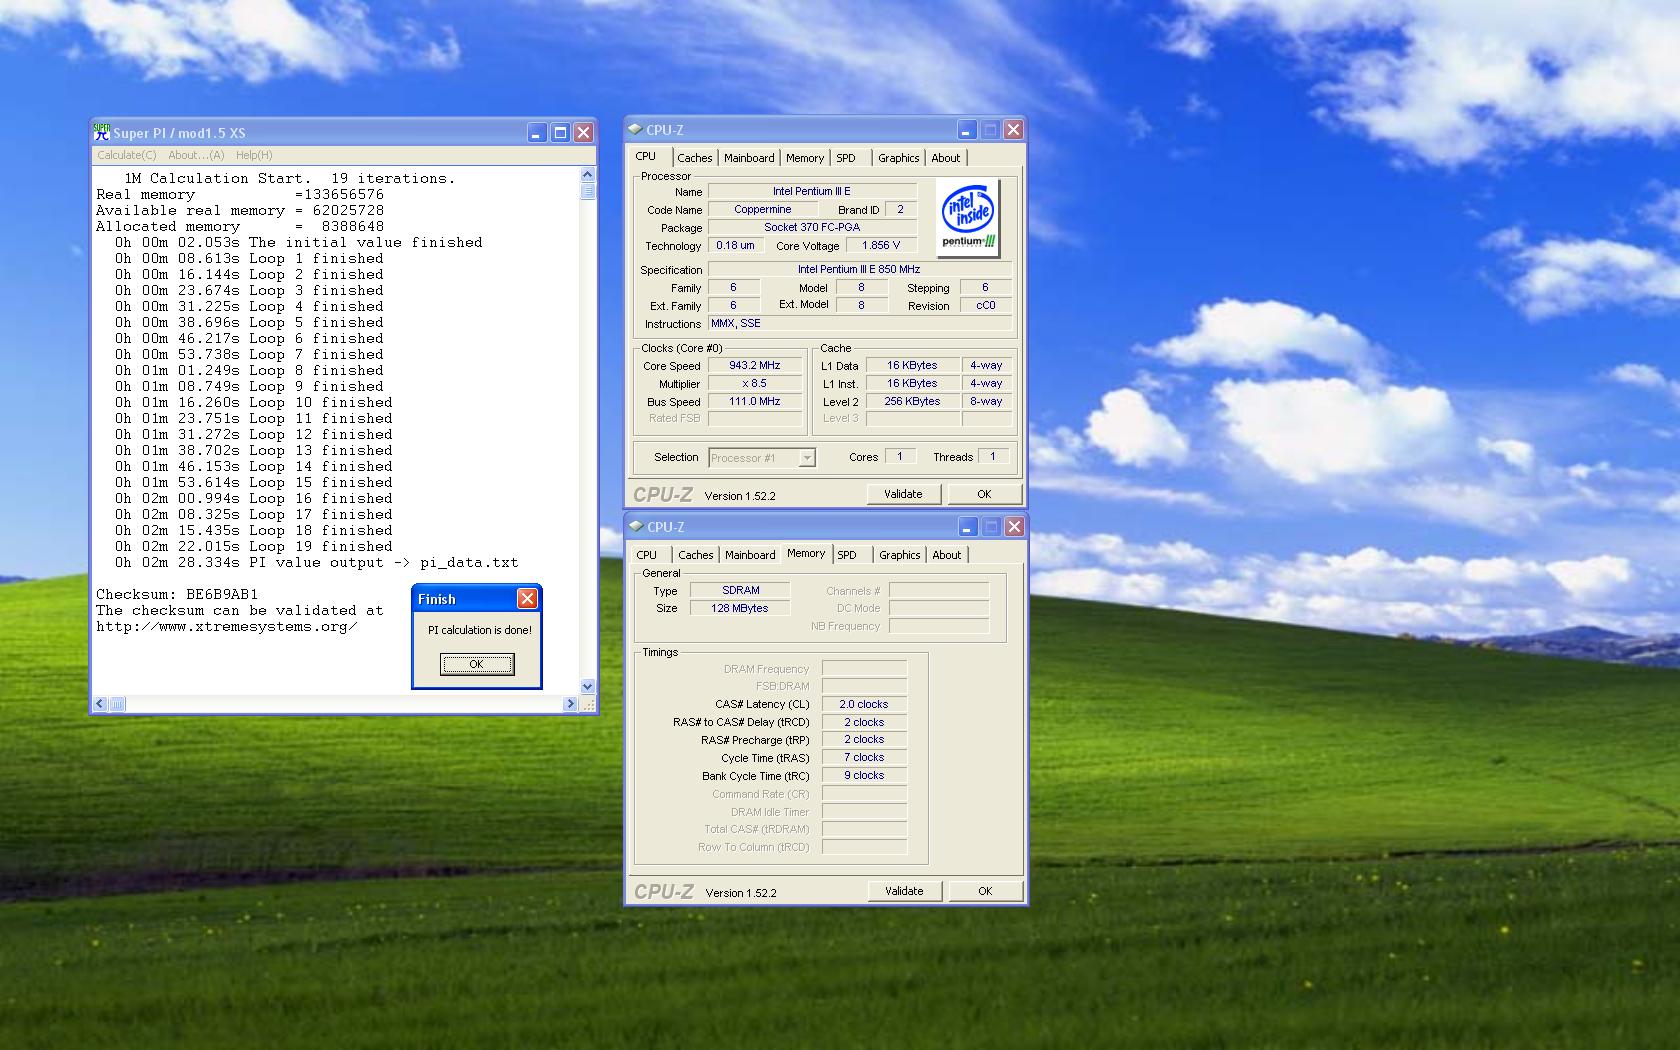Click the Super PI horizontal scrollbar thumb
Viewport: 1680px width, 1050px height.
(117, 704)
